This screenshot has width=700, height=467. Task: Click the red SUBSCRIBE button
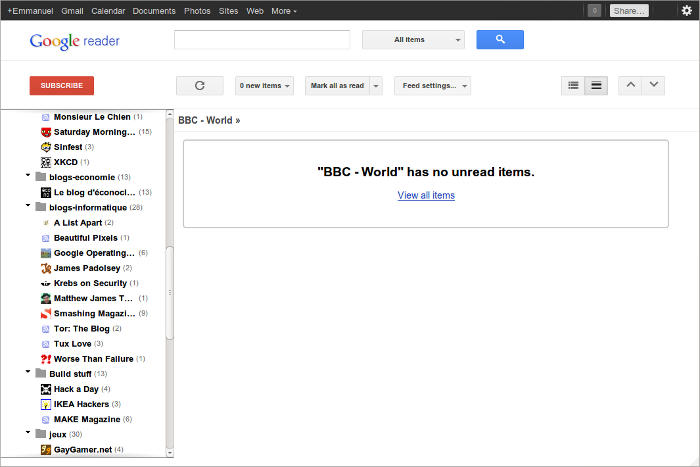(x=62, y=85)
